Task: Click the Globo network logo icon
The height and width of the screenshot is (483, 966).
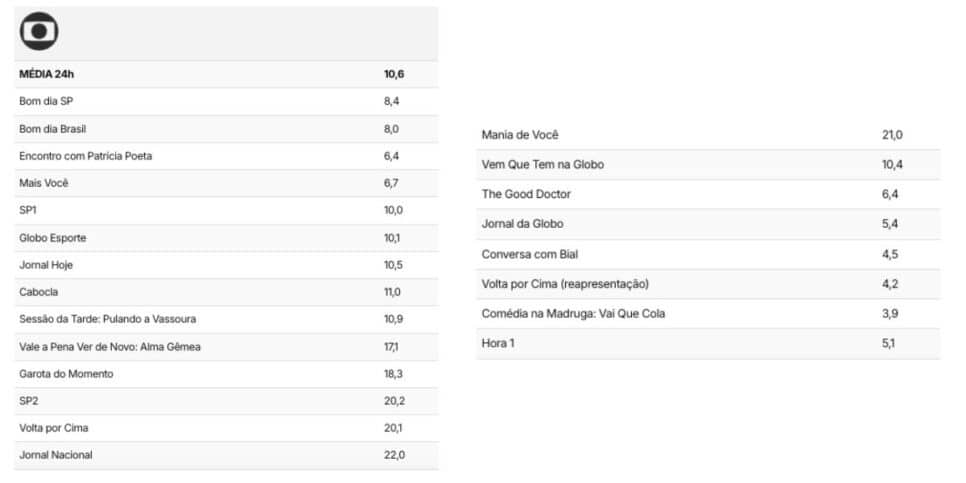Action: pos(39,31)
